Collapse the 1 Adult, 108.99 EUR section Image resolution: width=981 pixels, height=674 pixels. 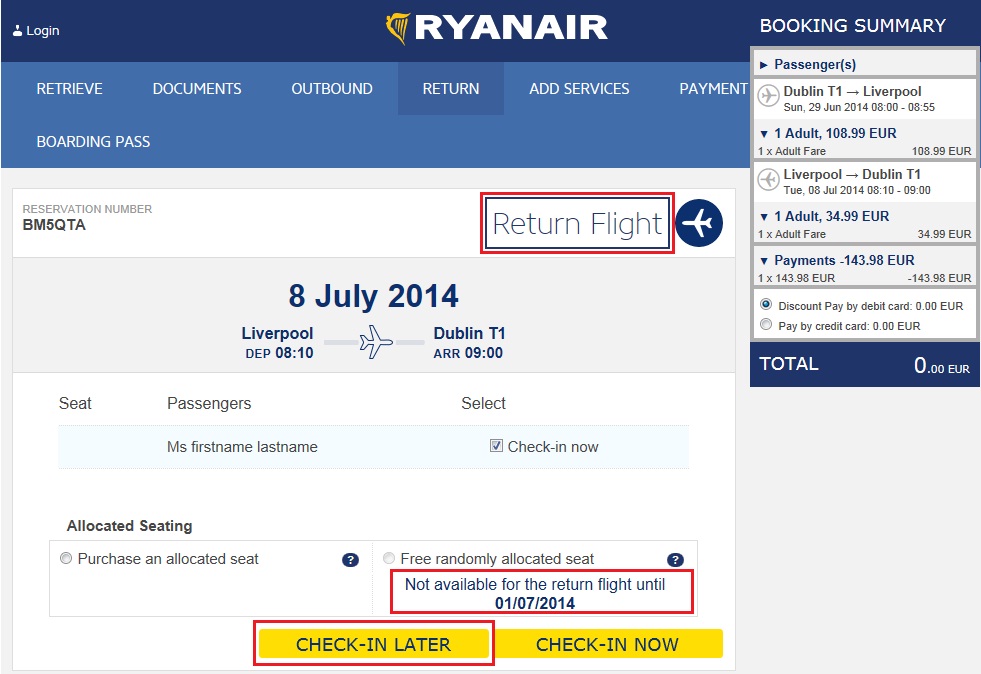click(764, 133)
